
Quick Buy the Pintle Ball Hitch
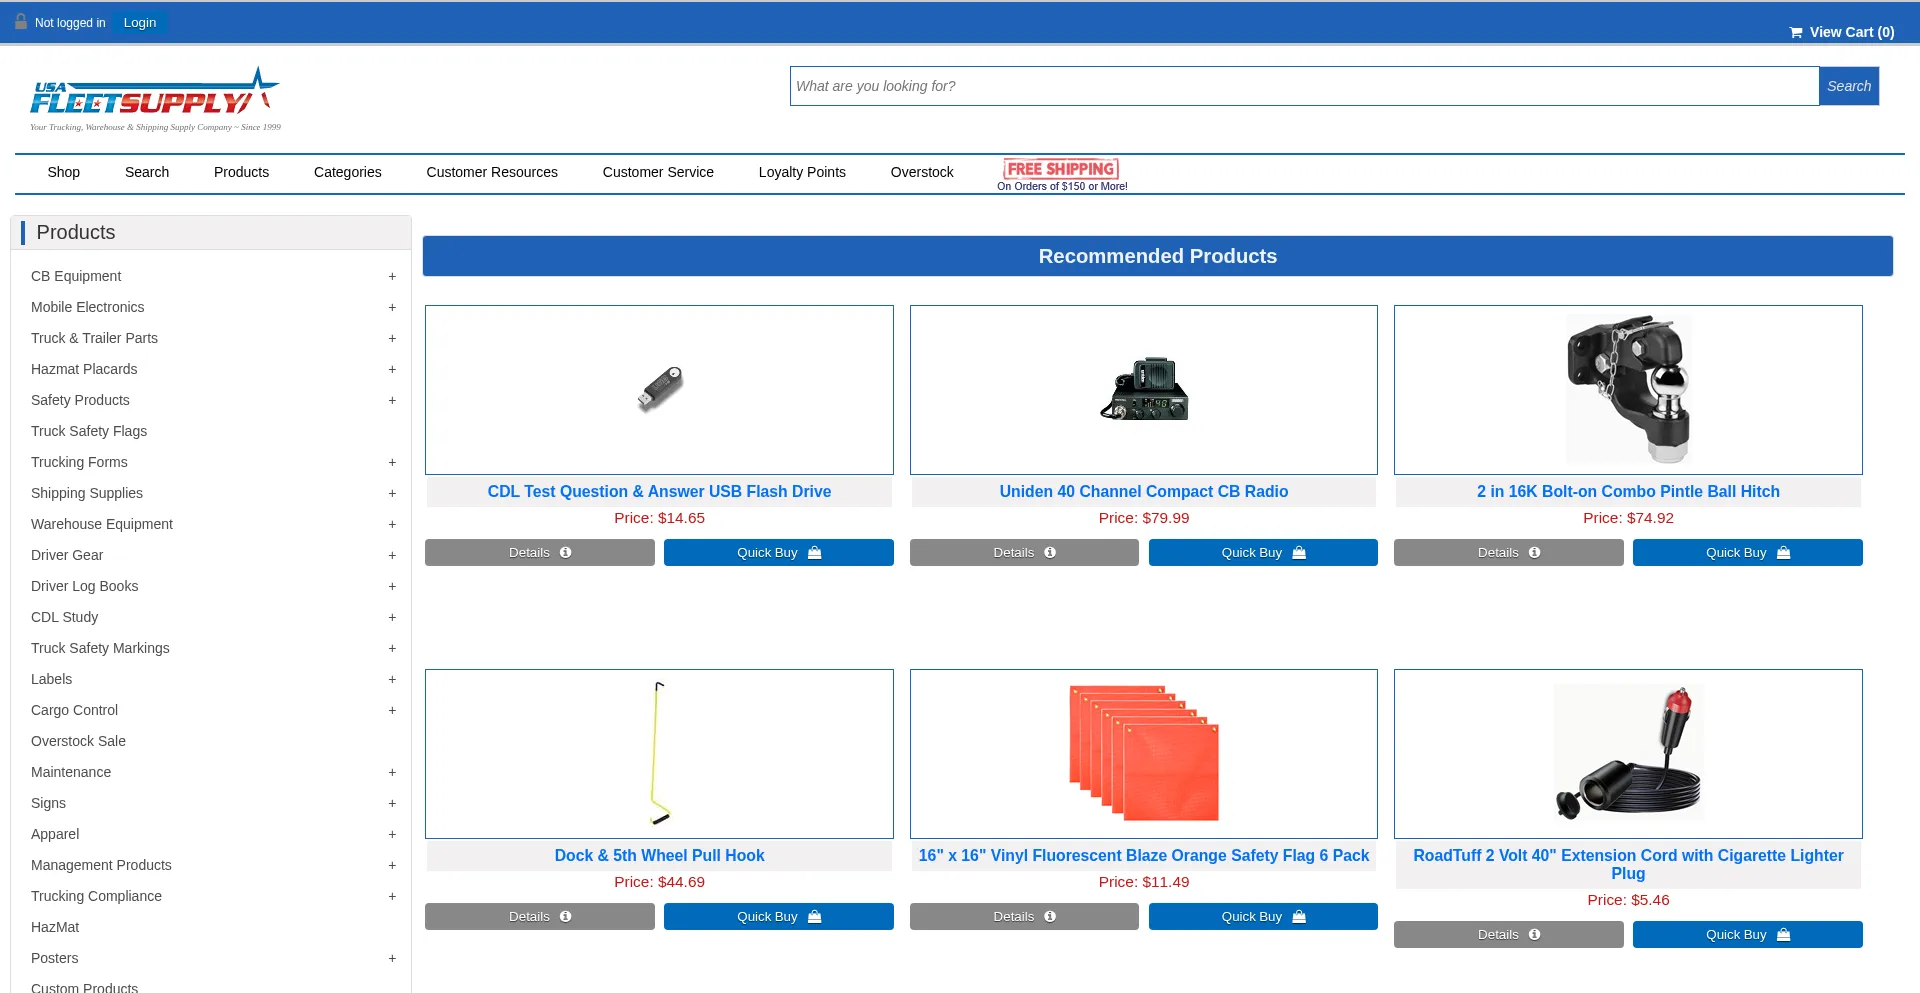tap(1746, 553)
